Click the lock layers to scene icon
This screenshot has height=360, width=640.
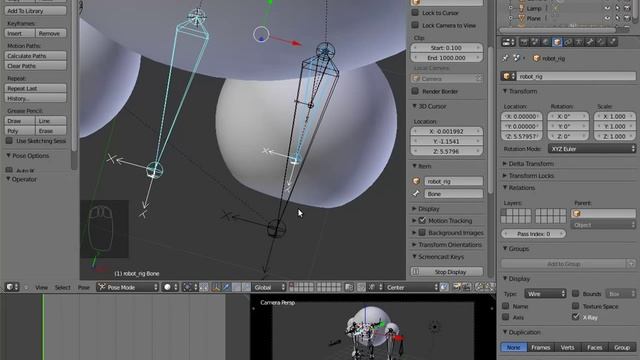pyautogui.click(x=349, y=287)
